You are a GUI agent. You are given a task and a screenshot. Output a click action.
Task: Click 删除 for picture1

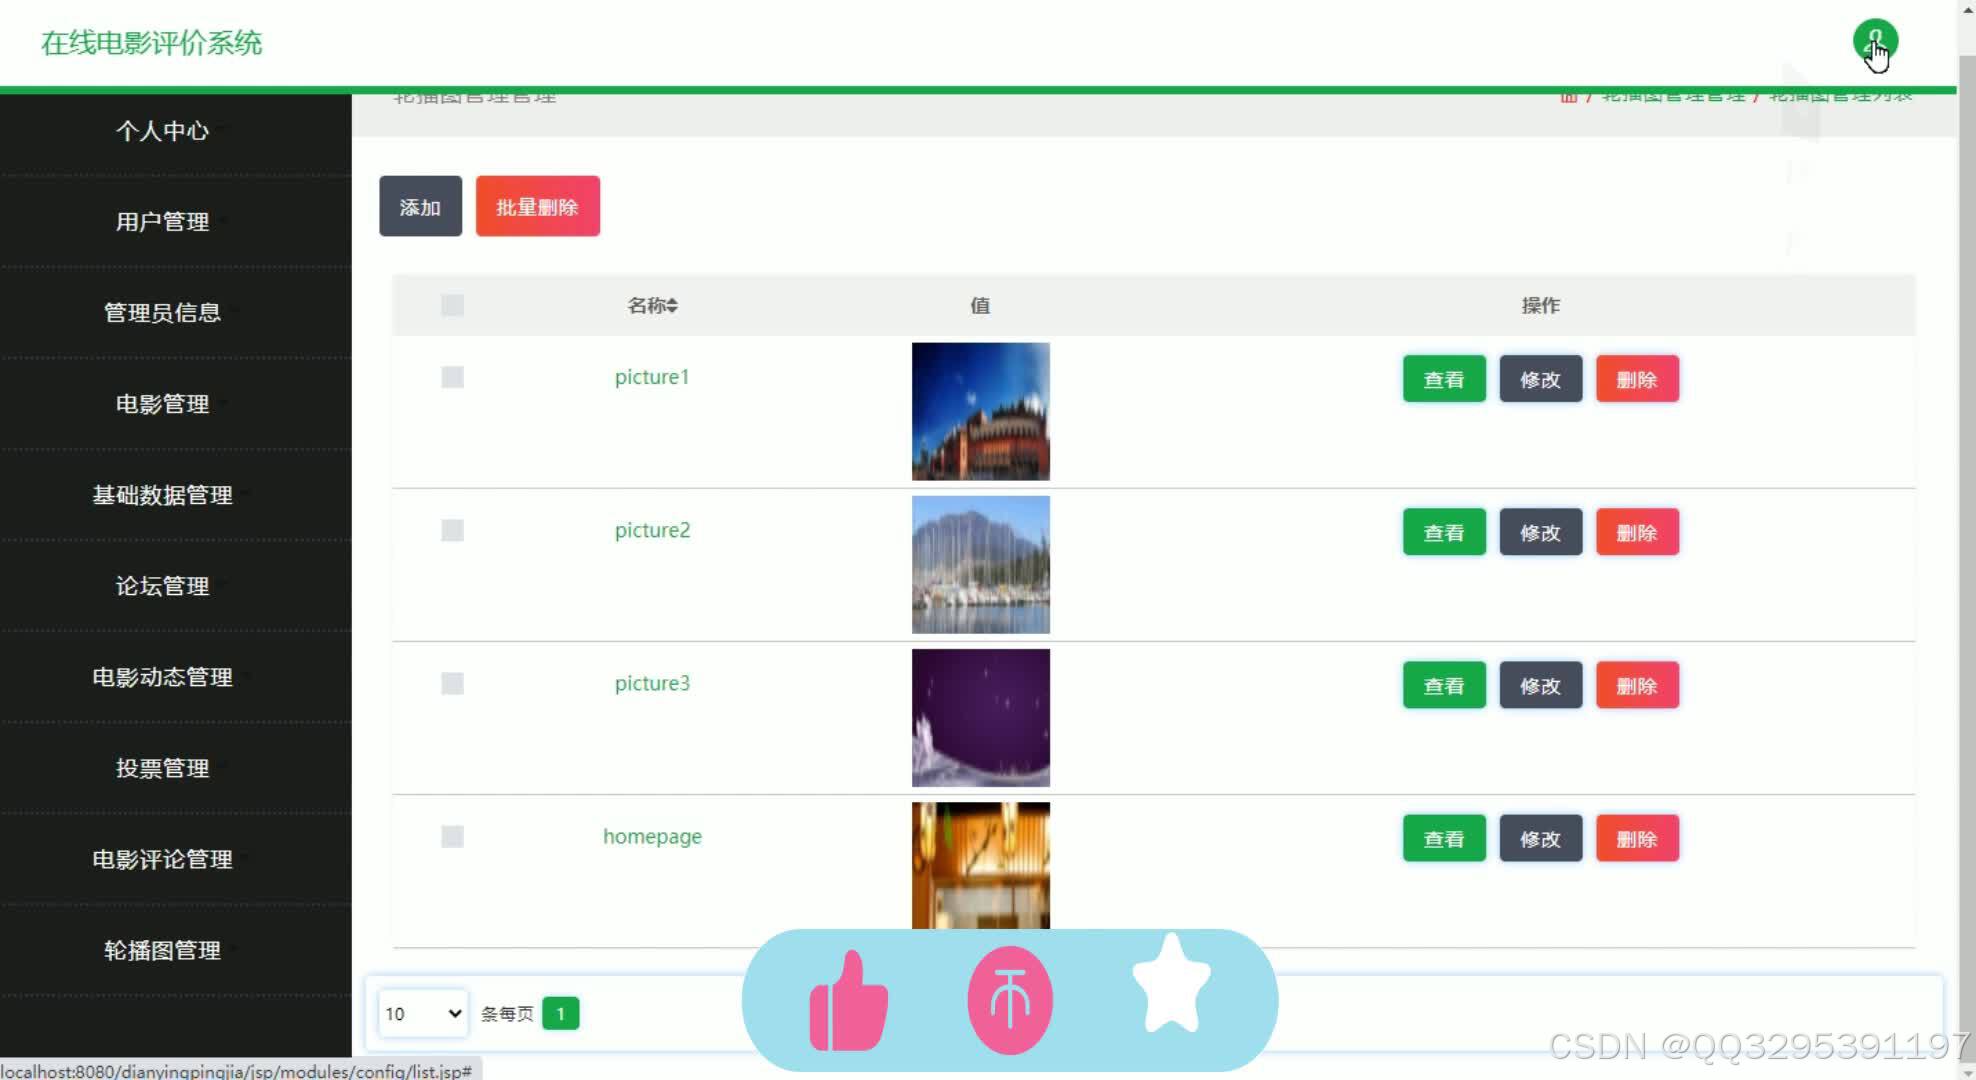(1637, 379)
